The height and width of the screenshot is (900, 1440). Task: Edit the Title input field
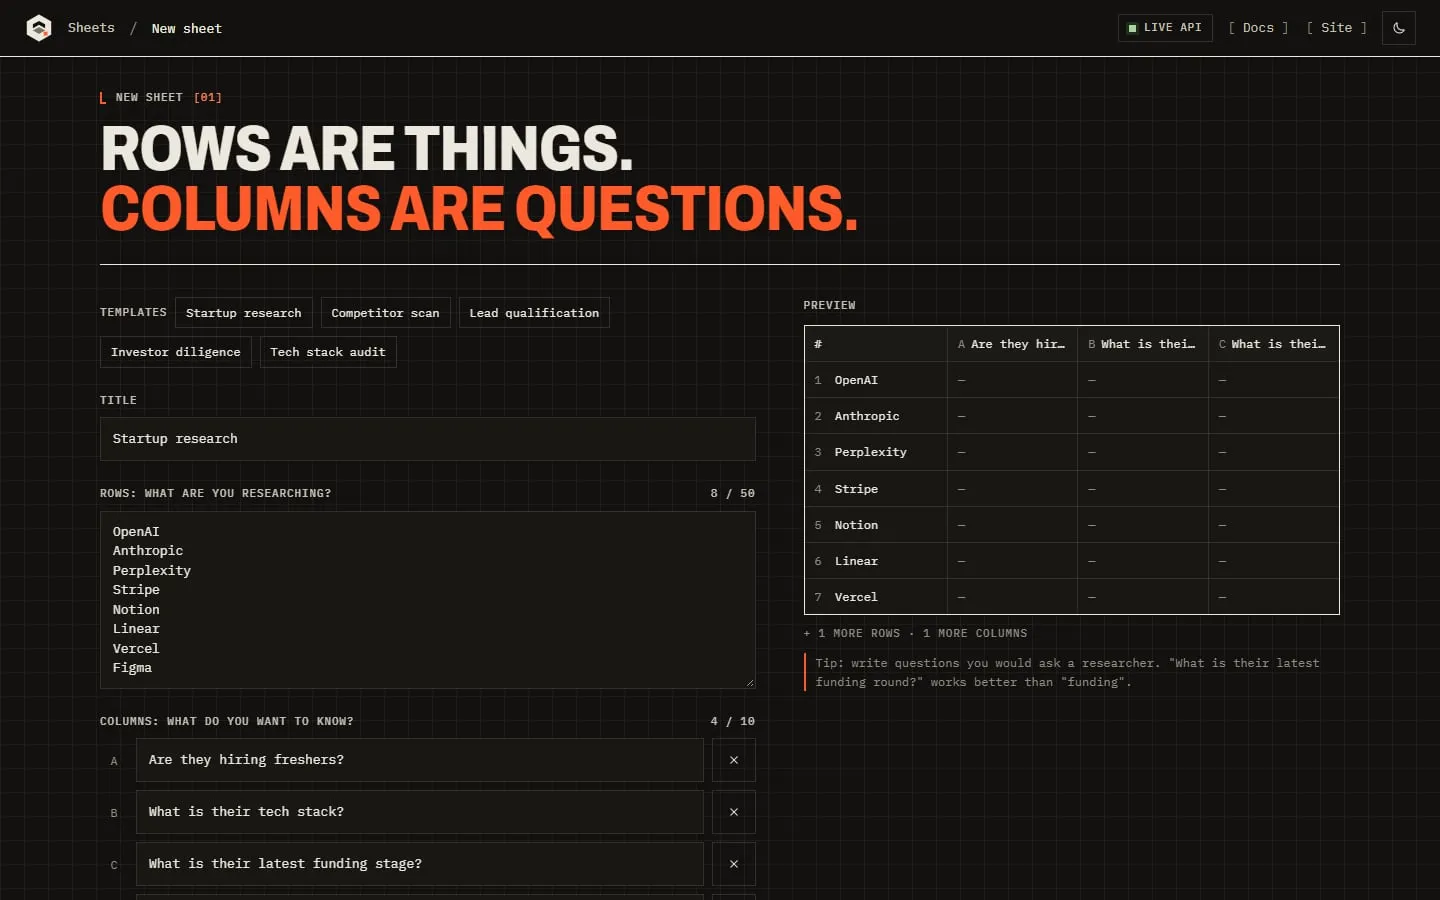pos(428,439)
